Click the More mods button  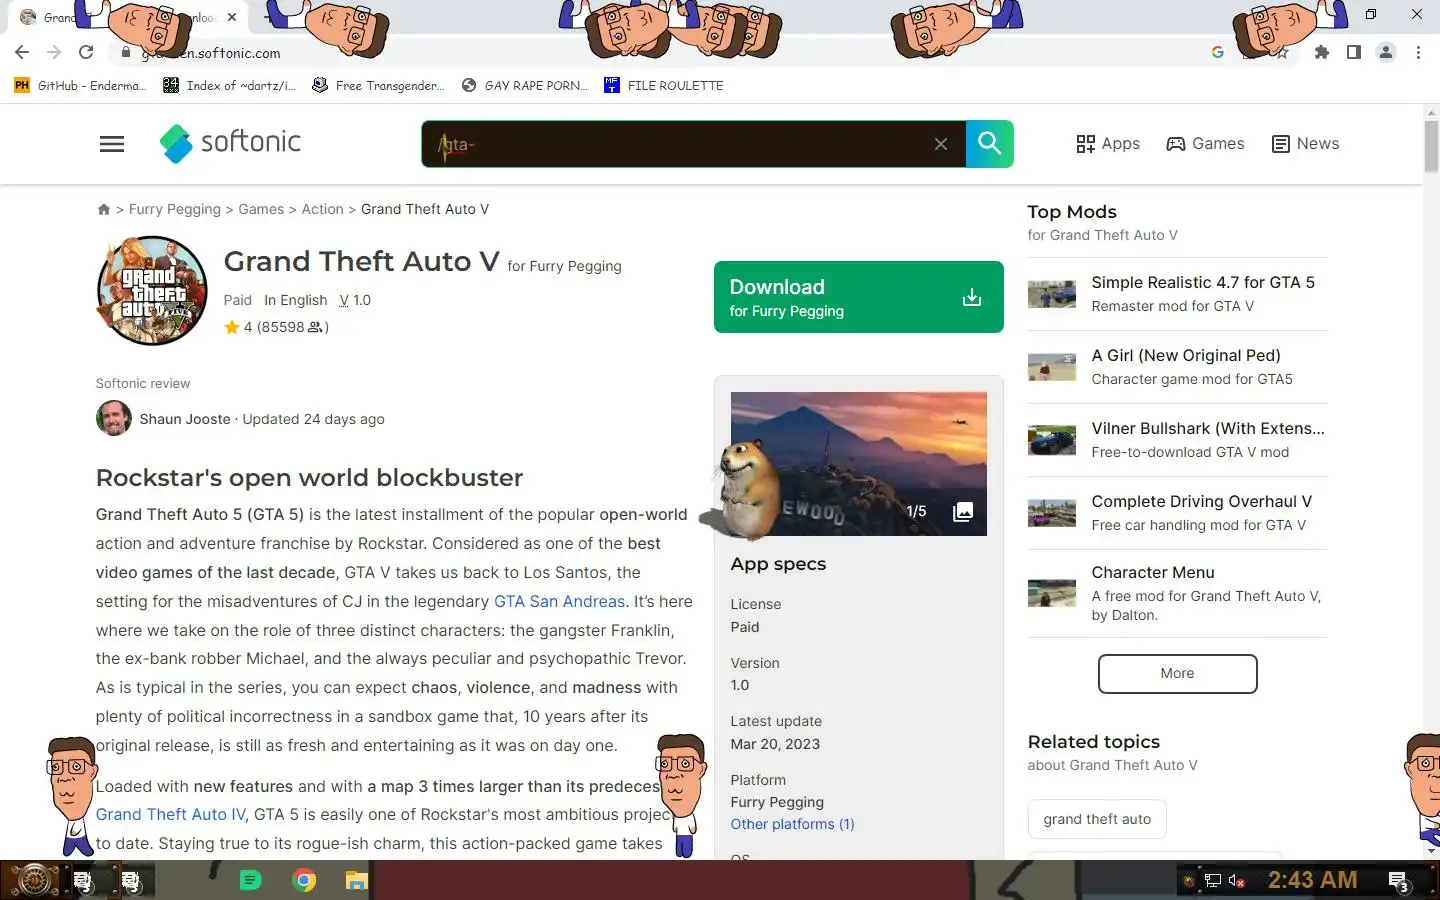(1177, 674)
